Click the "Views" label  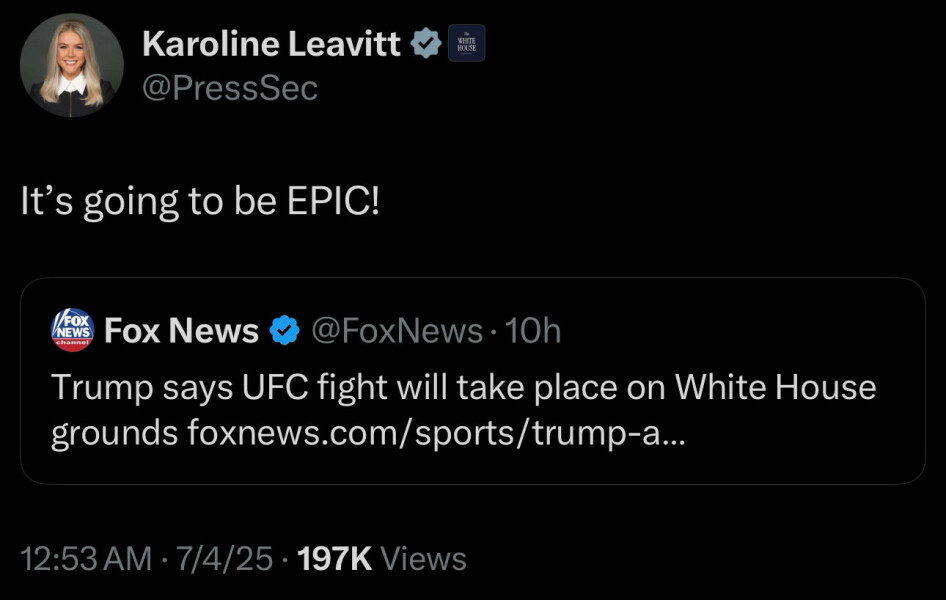(424, 558)
